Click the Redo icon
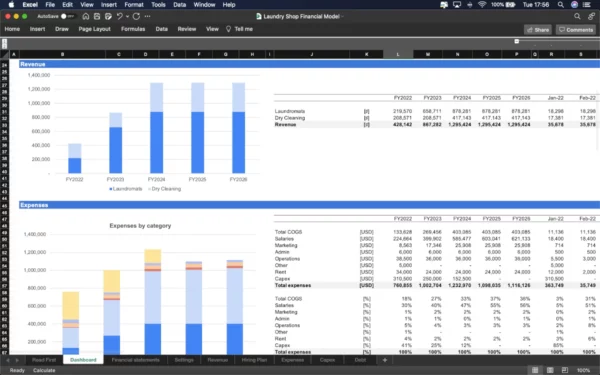The image size is (600, 375). click(x=136, y=16)
